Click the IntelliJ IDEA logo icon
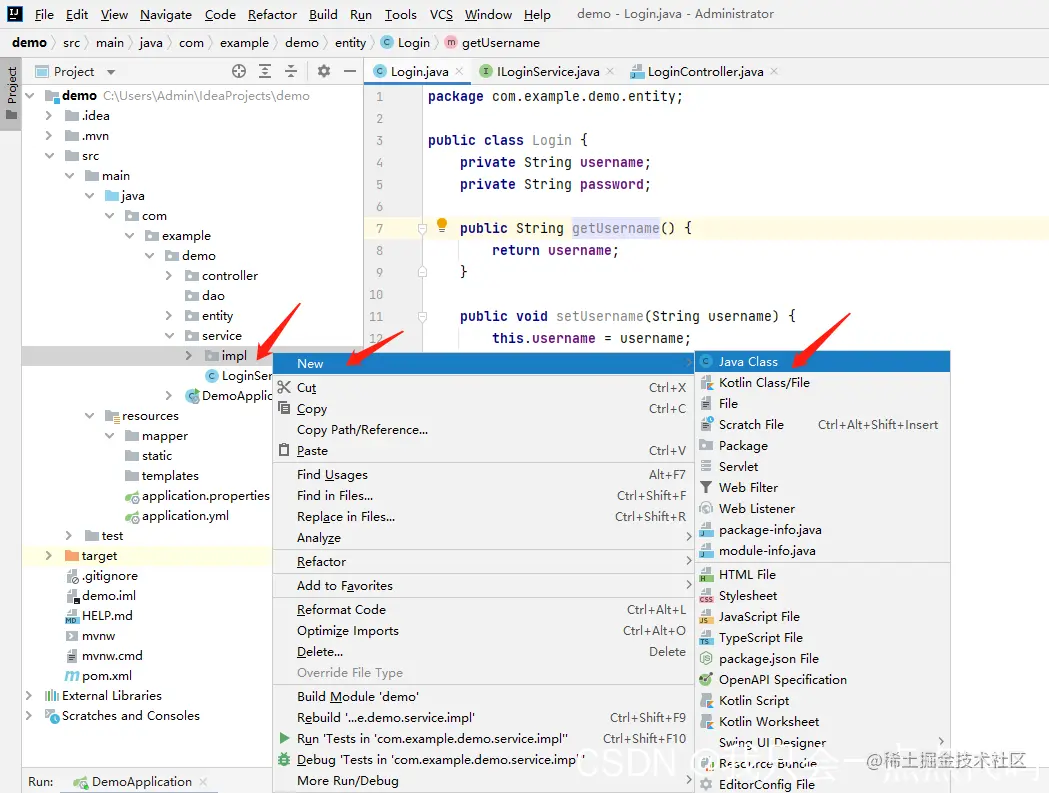The height and width of the screenshot is (793, 1049). 15,13
